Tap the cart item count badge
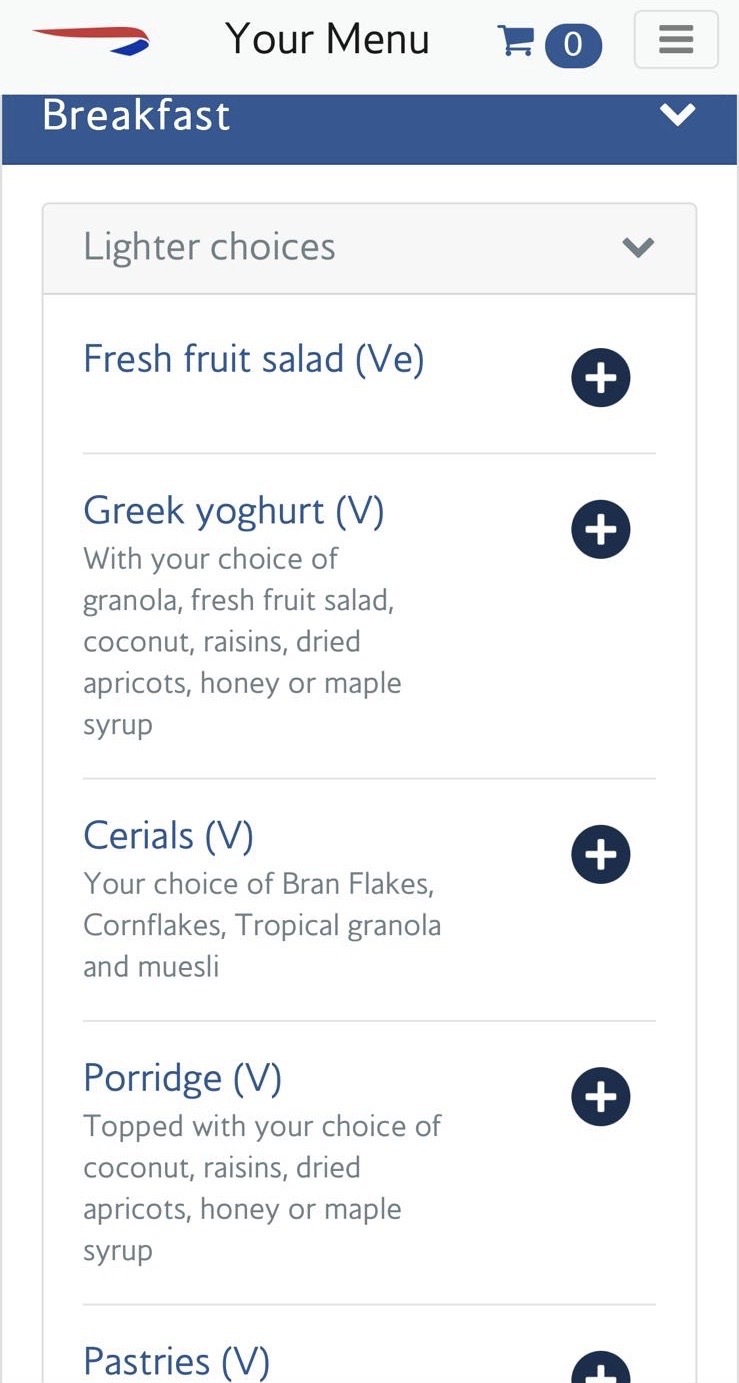This screenshot has height=1383, width=739. 573,44
